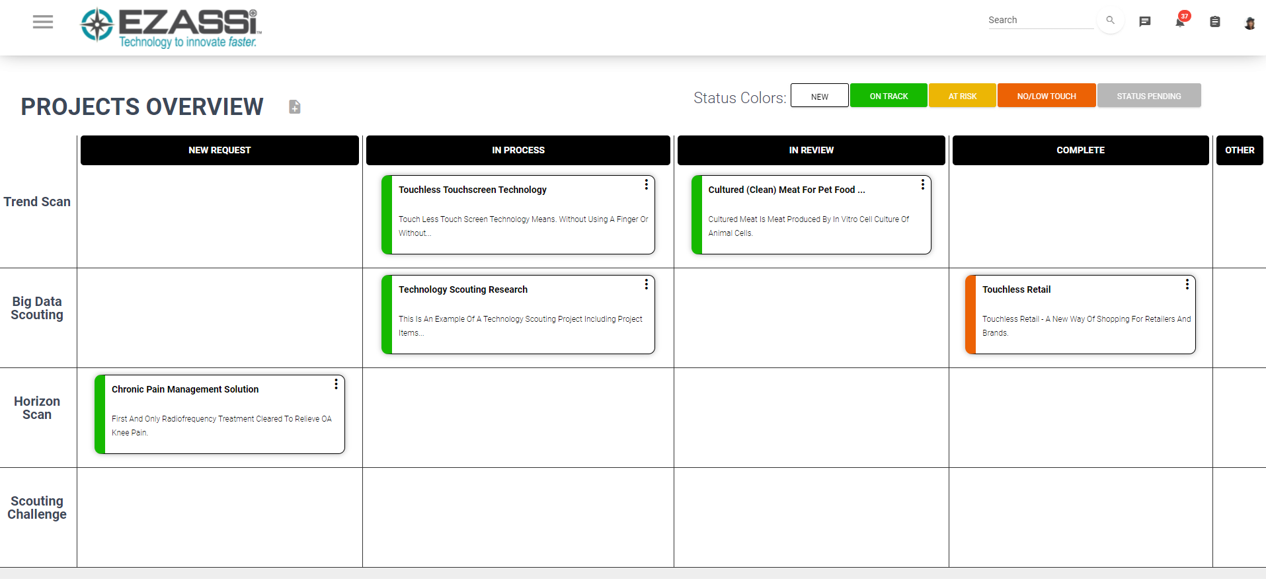
Task: Click the orange No/Low Touch status swatch
Action: click(x=1046, y=96)
